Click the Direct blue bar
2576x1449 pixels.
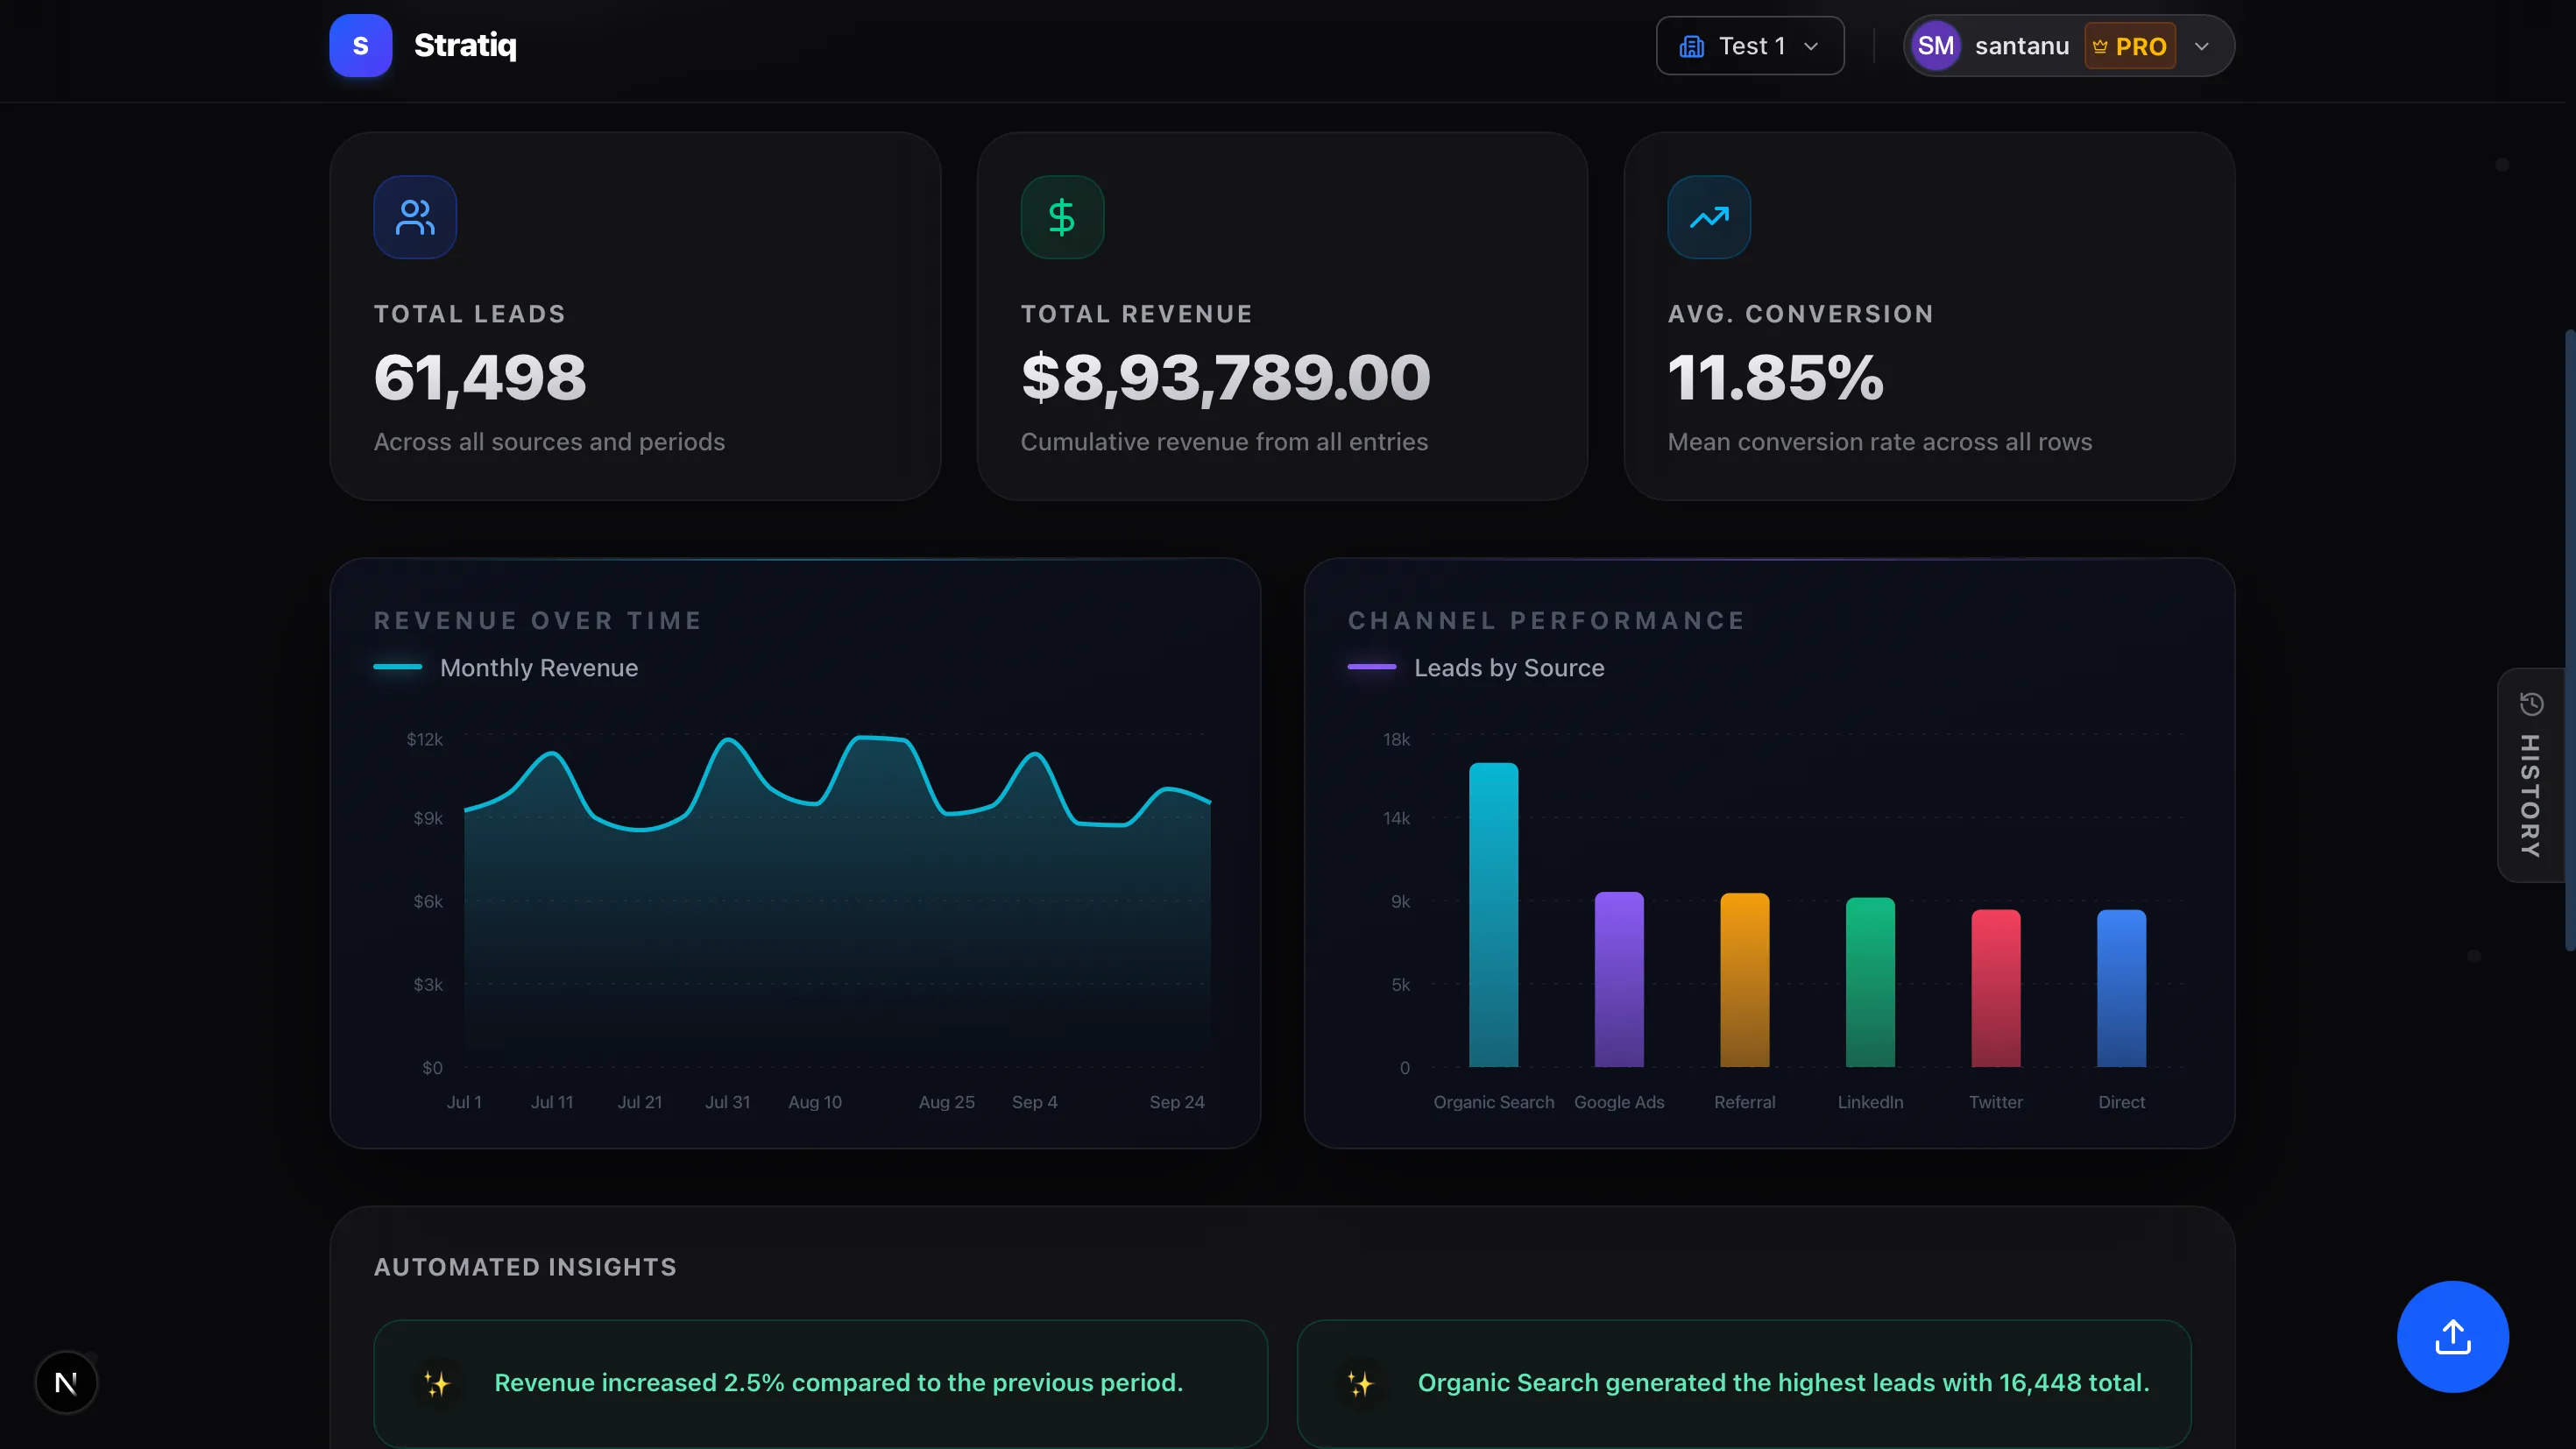[2121, 988]
